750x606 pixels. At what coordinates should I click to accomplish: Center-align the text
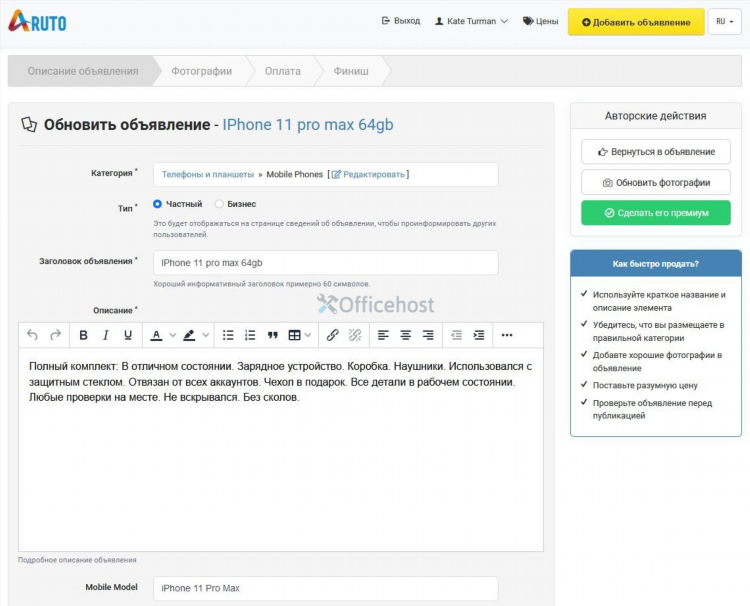[x=406, y=335]
